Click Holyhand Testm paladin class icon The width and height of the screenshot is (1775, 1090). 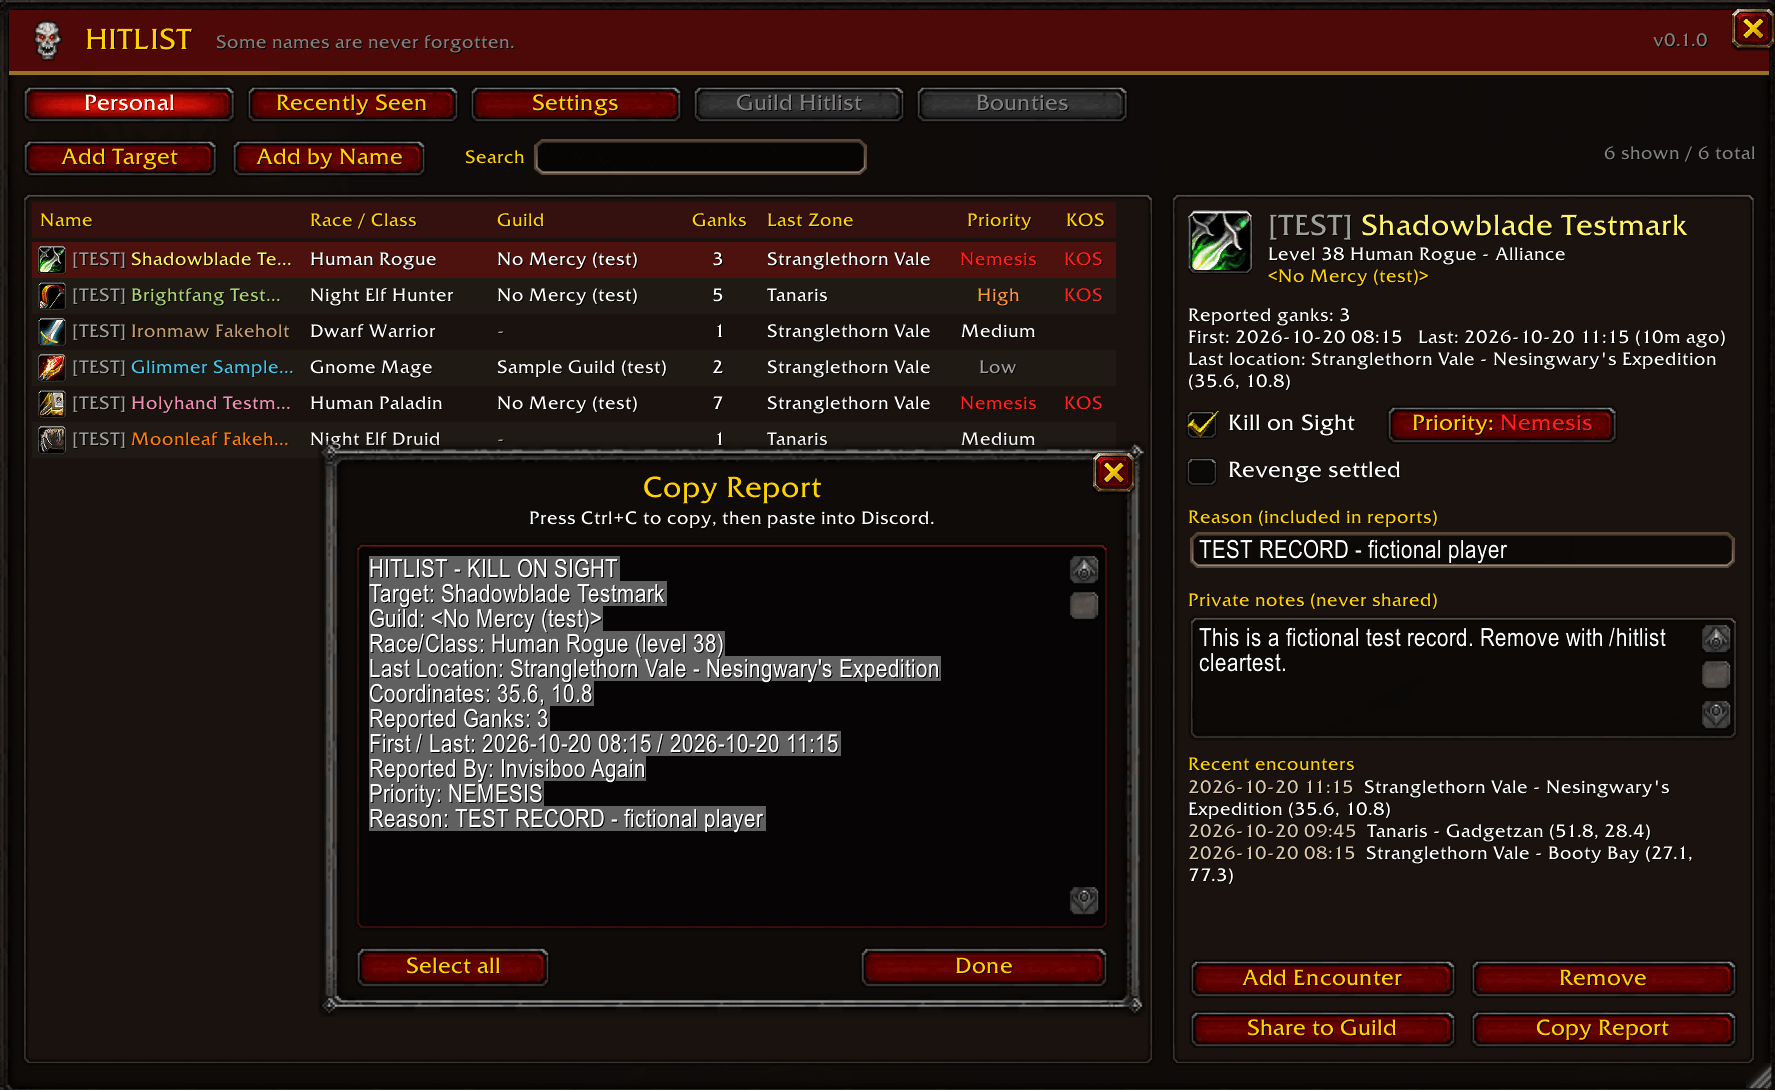(52, 403)
